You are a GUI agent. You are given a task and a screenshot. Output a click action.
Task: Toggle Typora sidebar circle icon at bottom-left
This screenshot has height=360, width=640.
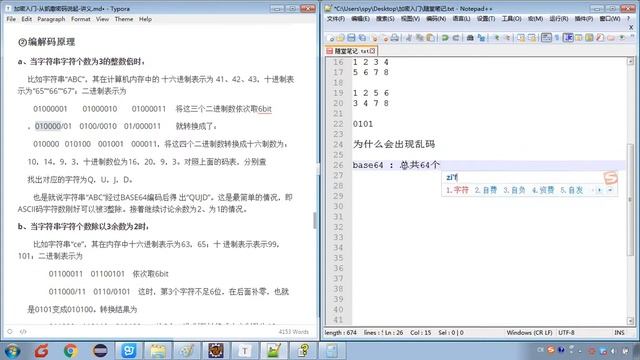coord(10,331)
